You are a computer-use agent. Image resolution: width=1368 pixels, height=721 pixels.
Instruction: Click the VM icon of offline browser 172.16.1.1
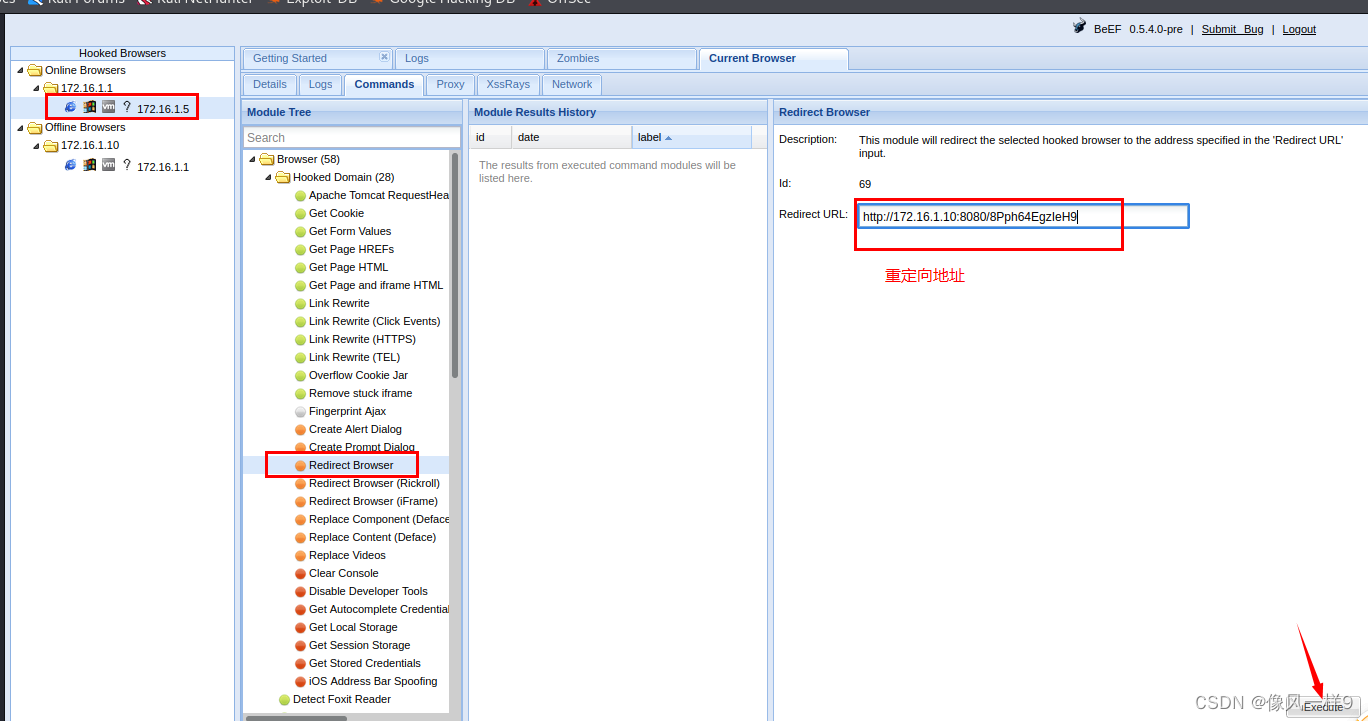pos(108,165)
